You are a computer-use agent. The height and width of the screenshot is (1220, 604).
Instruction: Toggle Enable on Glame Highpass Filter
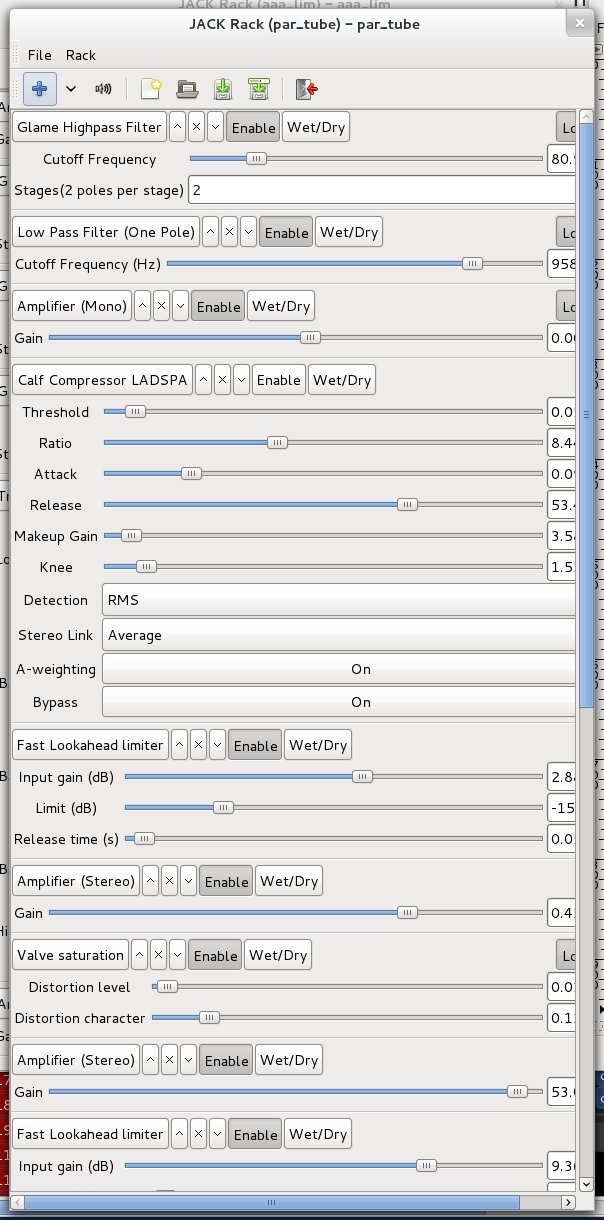(x=254, y=127)
